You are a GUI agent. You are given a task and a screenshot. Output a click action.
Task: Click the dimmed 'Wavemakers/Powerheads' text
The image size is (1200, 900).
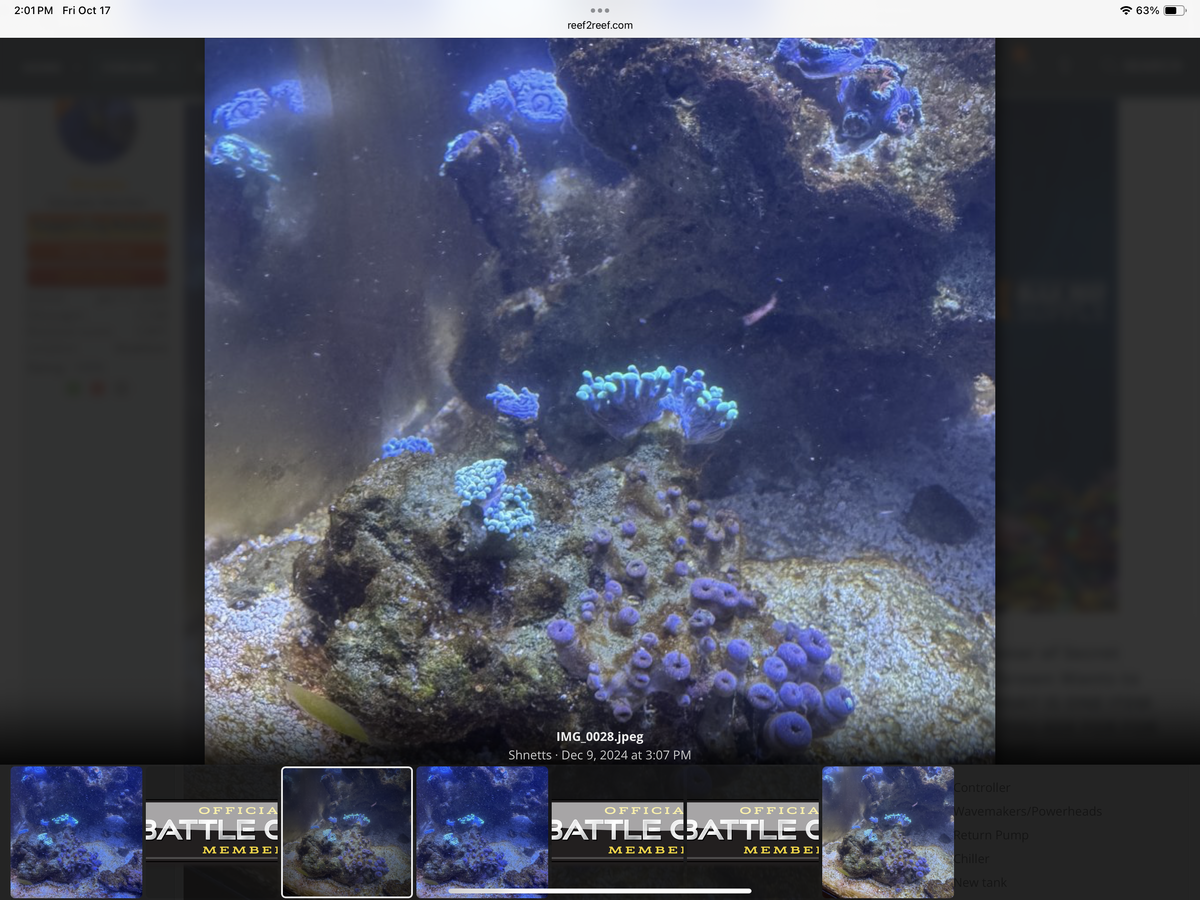pyautogui.click(x=1028, y=811)
